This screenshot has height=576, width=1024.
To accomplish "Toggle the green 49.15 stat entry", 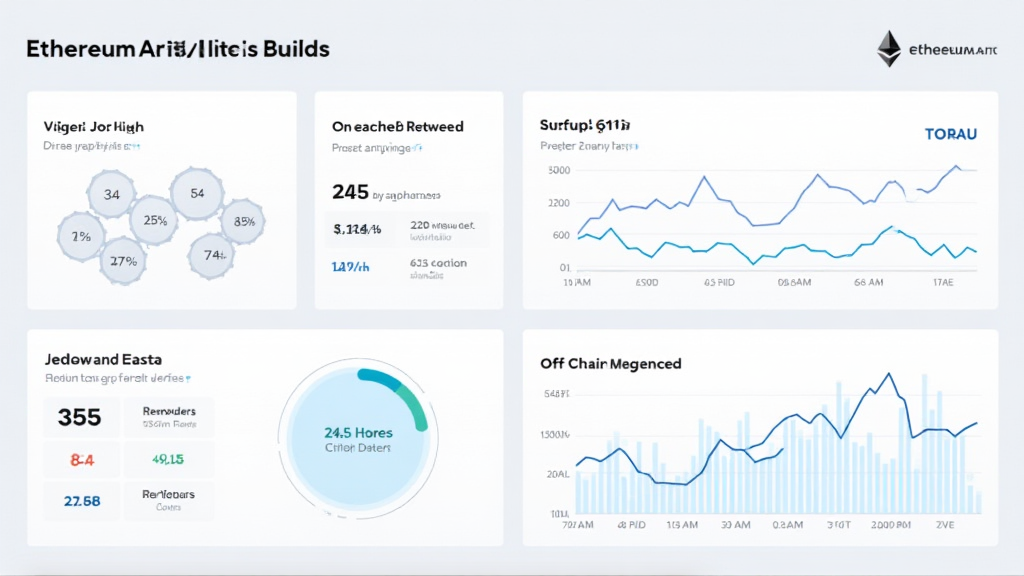I will pos(168,459).
